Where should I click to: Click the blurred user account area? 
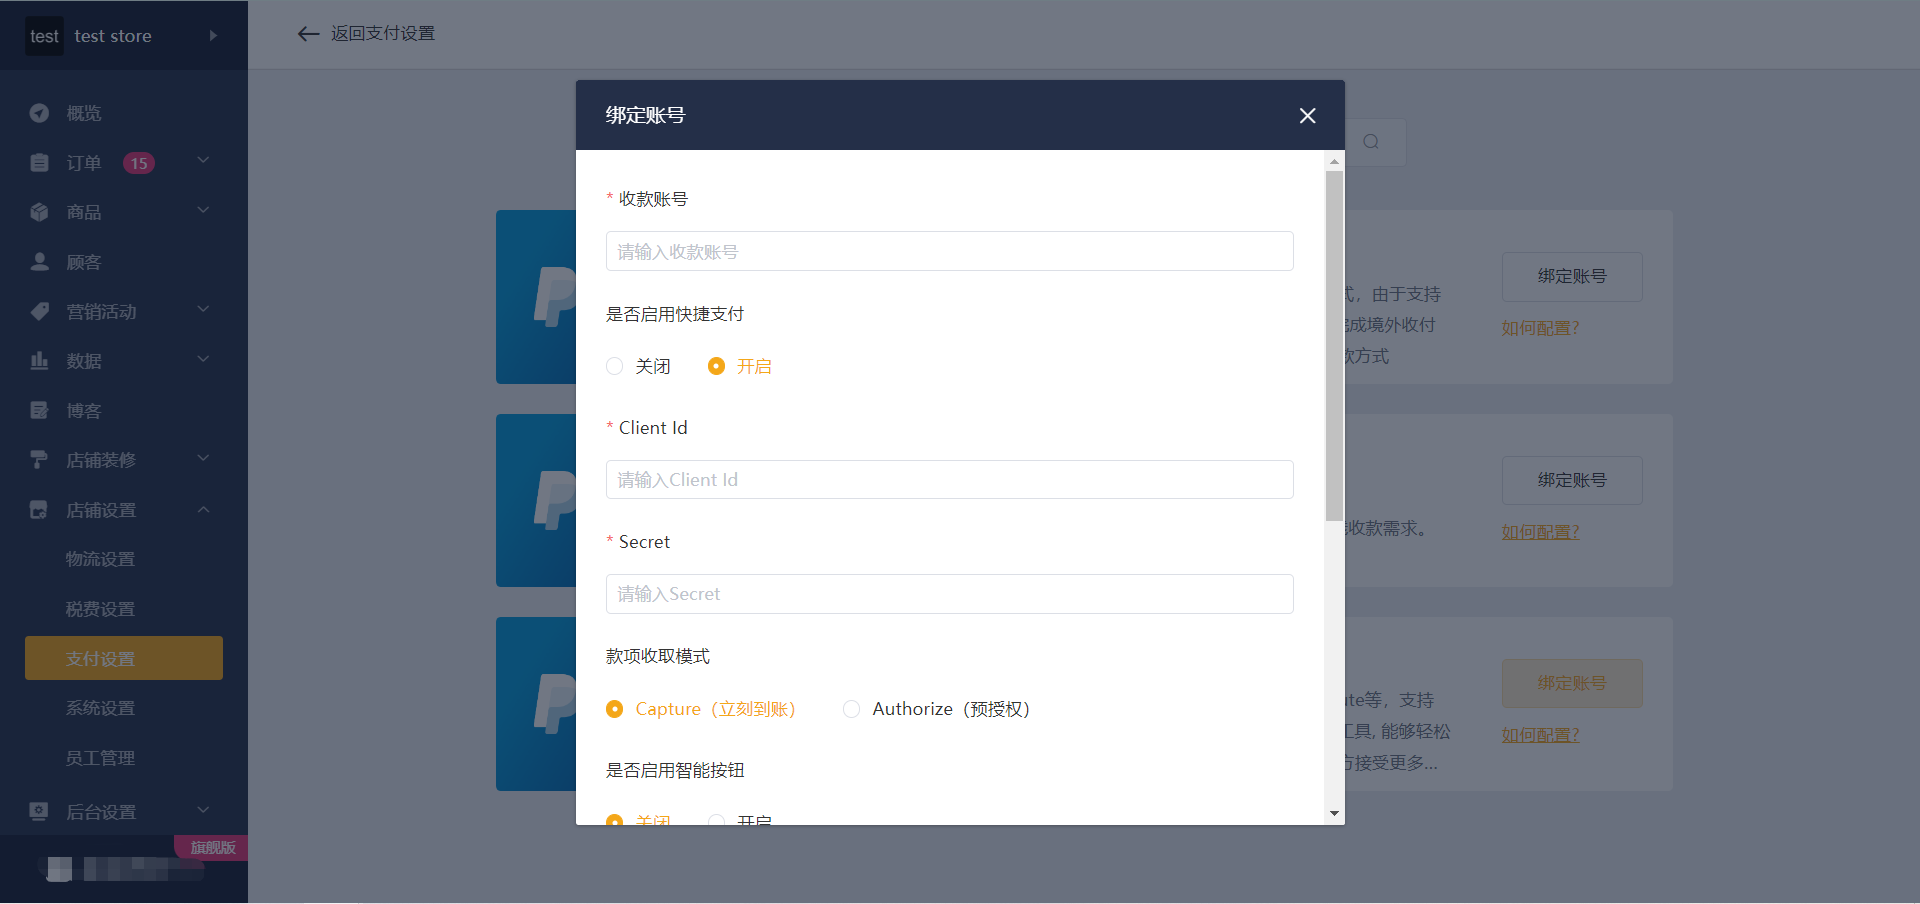(x=124, y=868)
